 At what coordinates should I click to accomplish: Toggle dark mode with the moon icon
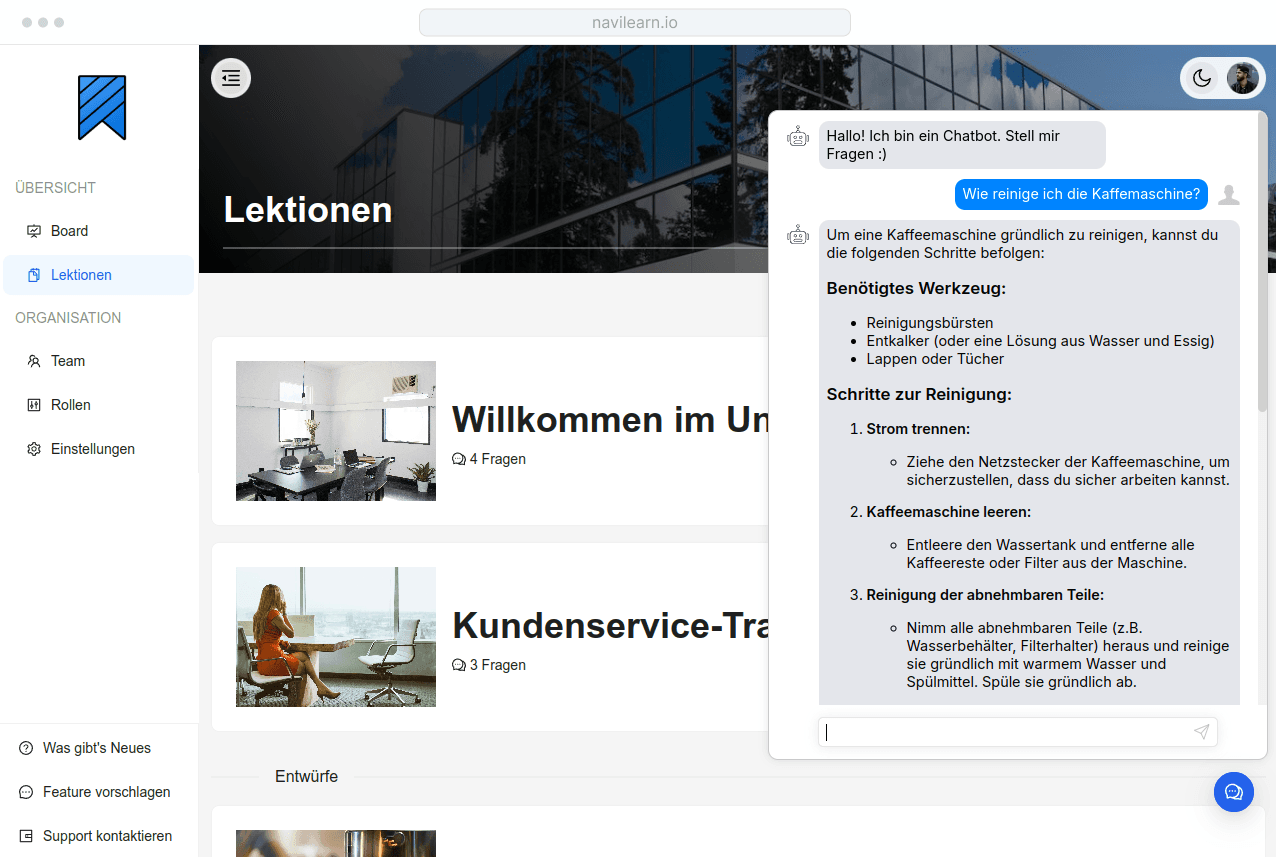(x=1202, y=78)
